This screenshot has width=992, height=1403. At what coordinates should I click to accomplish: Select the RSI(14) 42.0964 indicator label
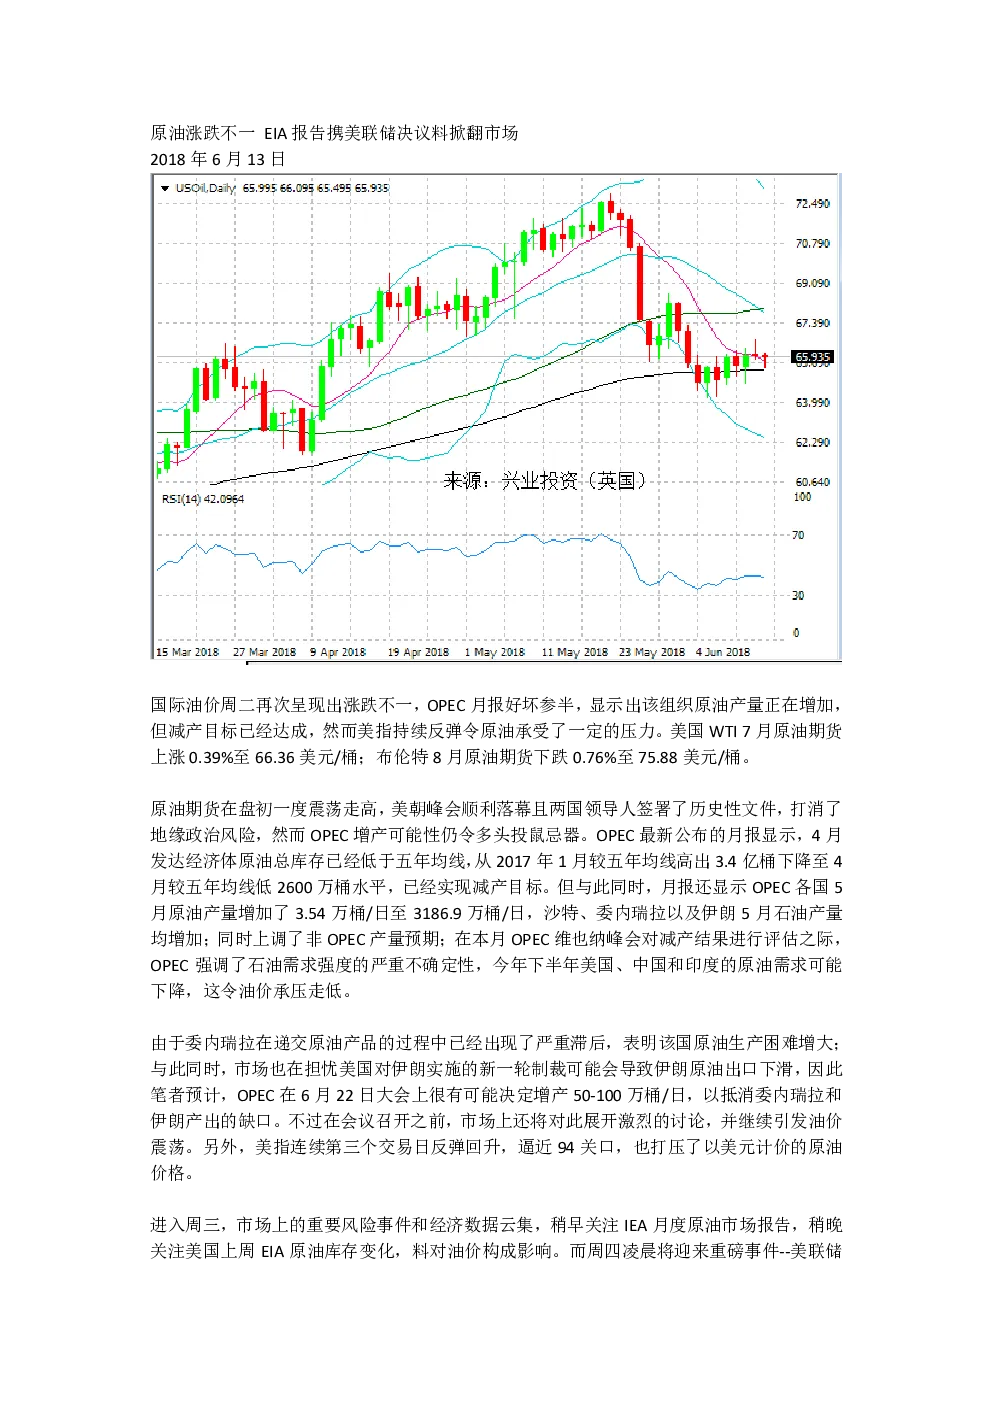point(202,499)
